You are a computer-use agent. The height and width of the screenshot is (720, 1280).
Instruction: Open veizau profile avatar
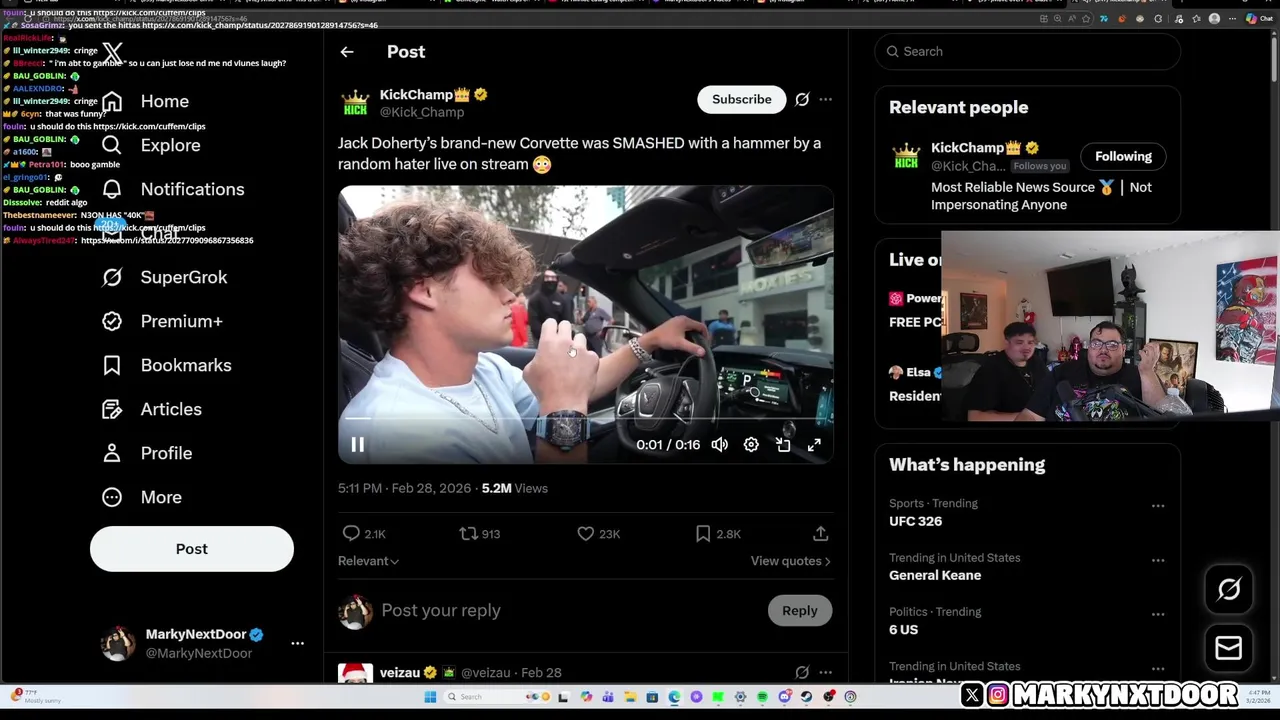pos(355,674)
